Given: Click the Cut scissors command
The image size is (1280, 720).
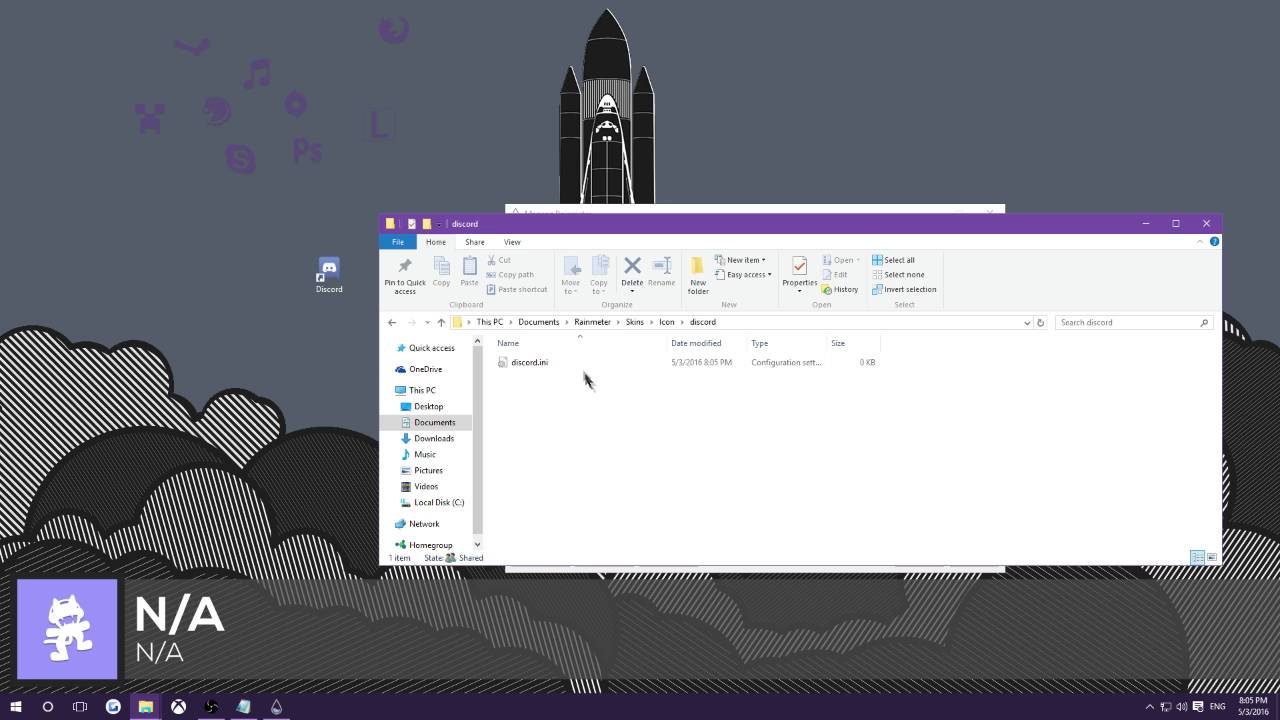Looking at the screenshot, I should [x=499, y=260].
